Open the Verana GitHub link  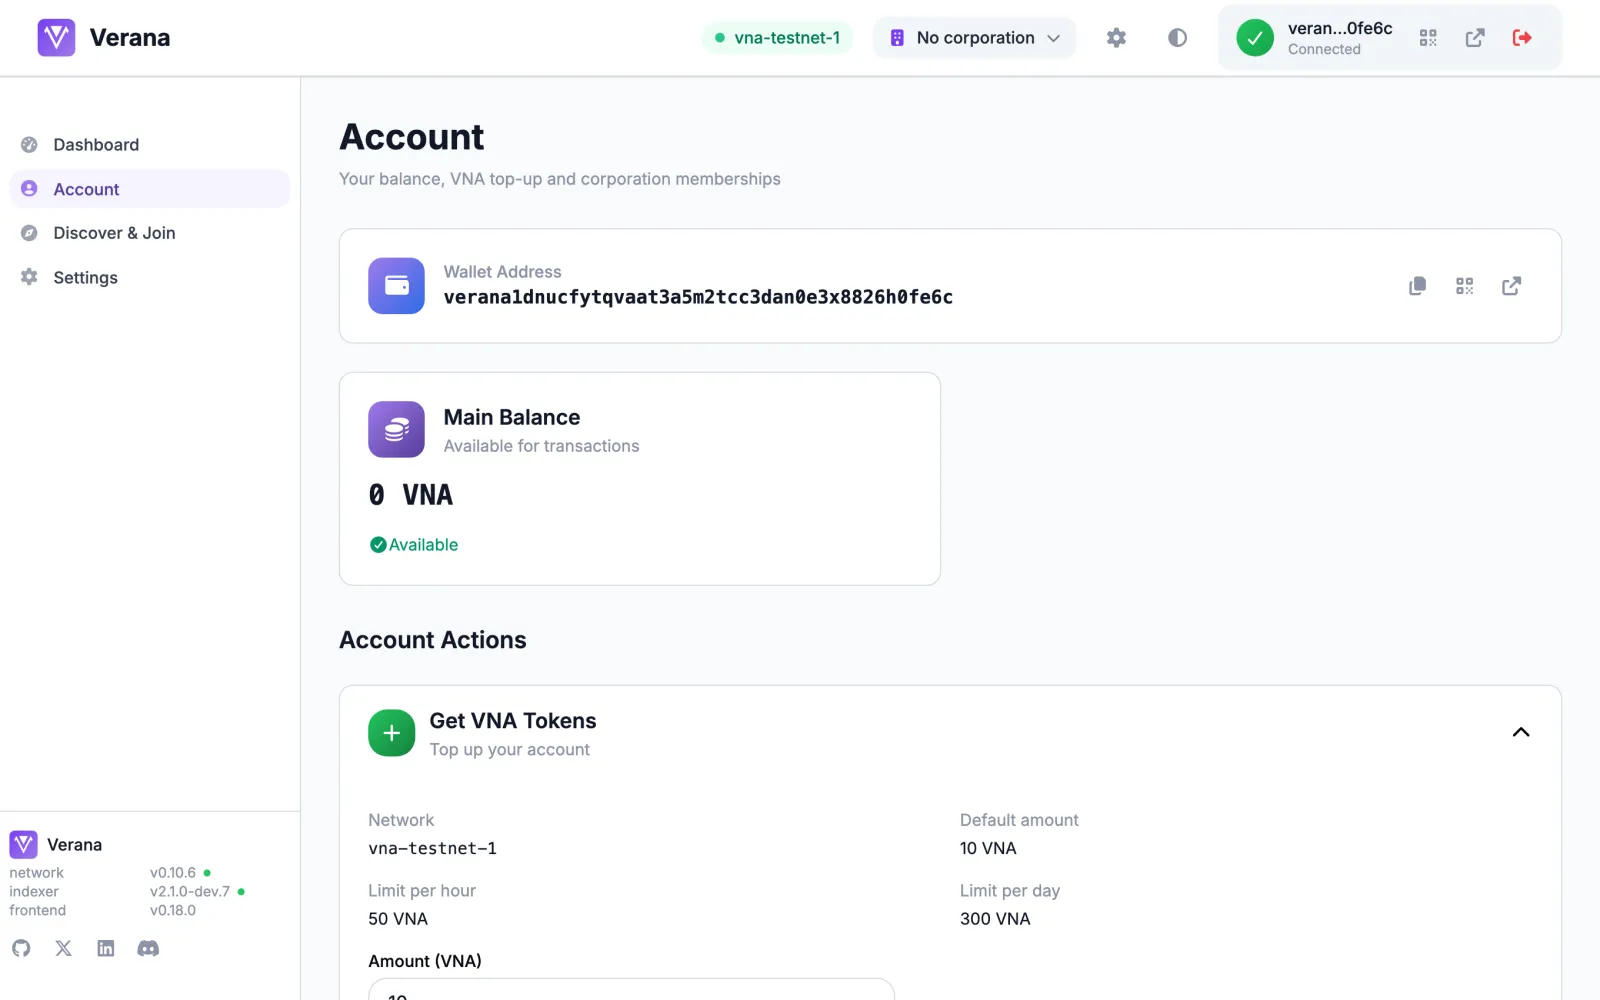tap(21, 948)
